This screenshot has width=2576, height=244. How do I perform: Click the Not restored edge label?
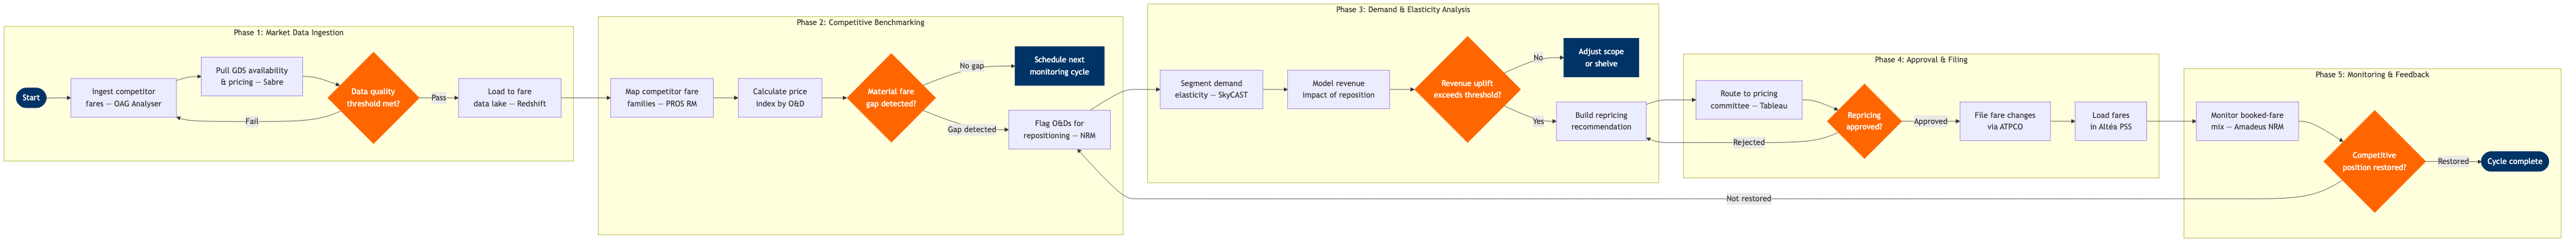pyautogui.click(x=1749, y=199)
